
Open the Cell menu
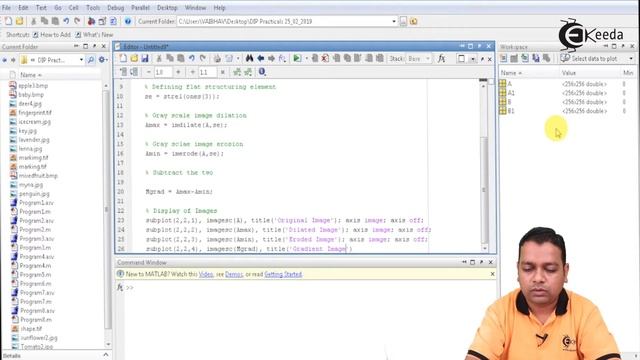coord(73,8)
